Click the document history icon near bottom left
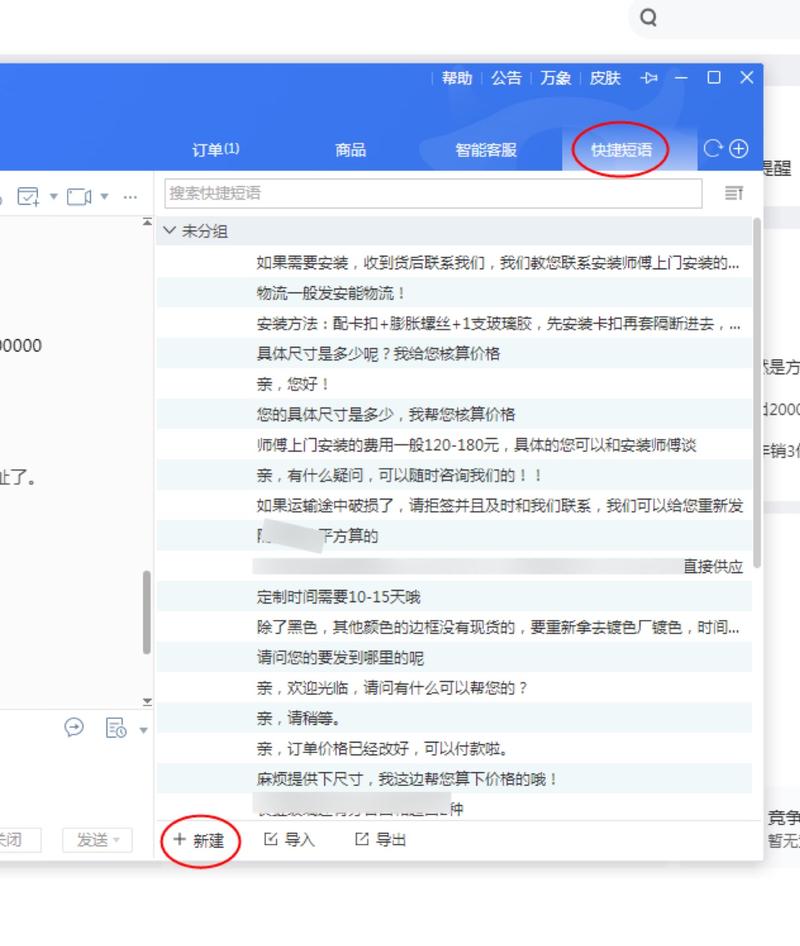 tap(115, 728)
